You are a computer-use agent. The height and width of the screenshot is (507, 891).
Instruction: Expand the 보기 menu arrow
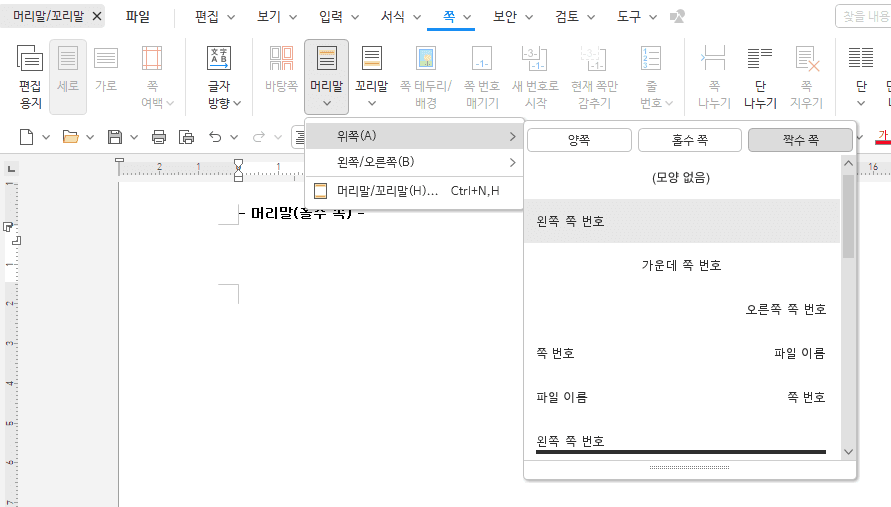pos(293,17)
